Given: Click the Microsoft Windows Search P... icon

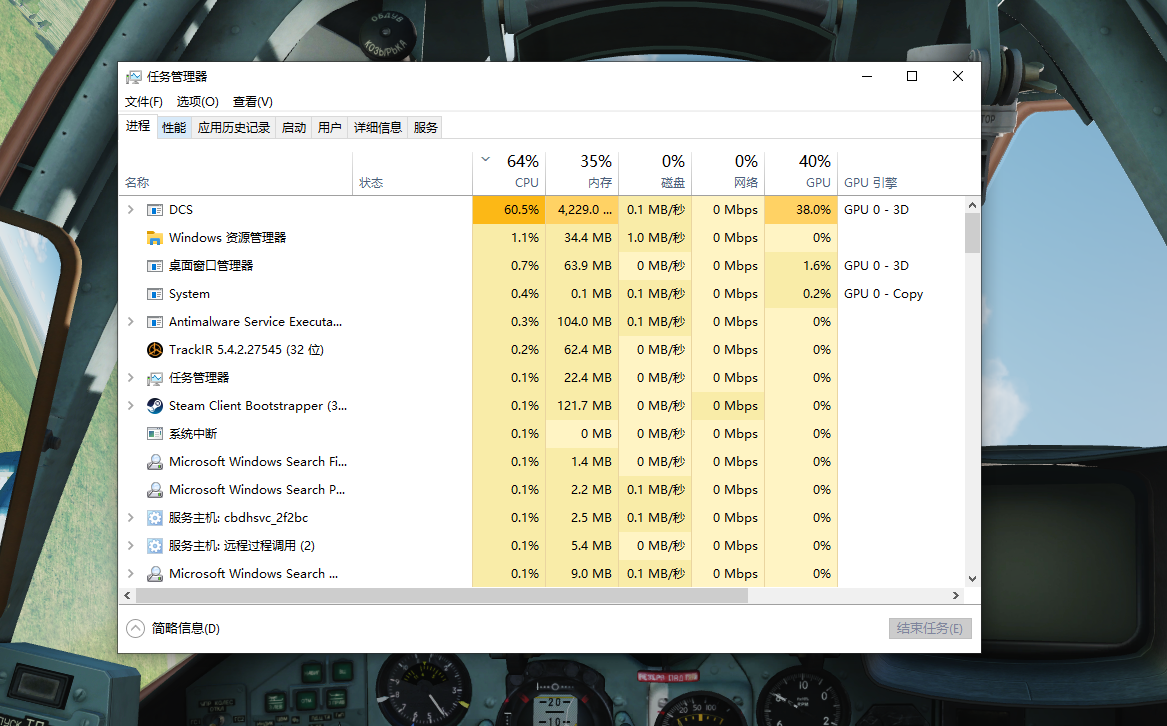Looking at the screenshot, I should pos(155,490).
